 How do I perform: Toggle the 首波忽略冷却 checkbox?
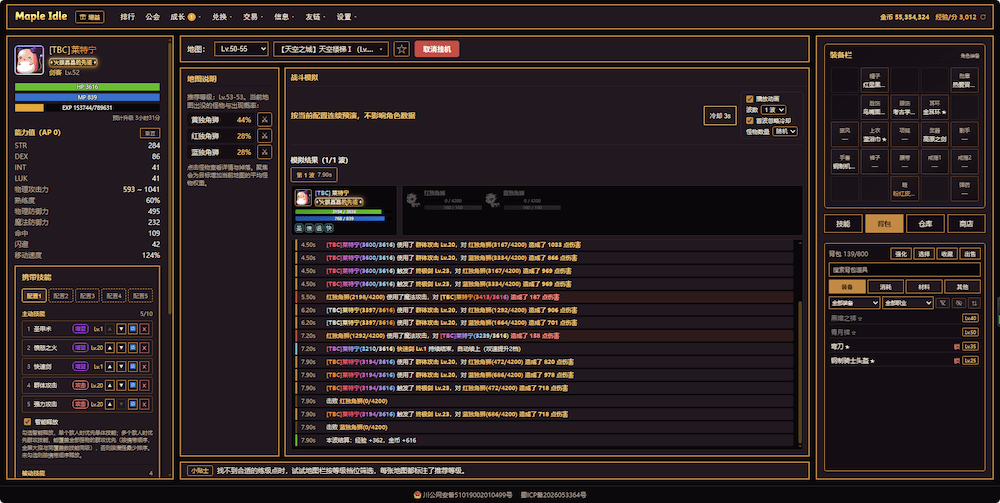tap(749, 120)
